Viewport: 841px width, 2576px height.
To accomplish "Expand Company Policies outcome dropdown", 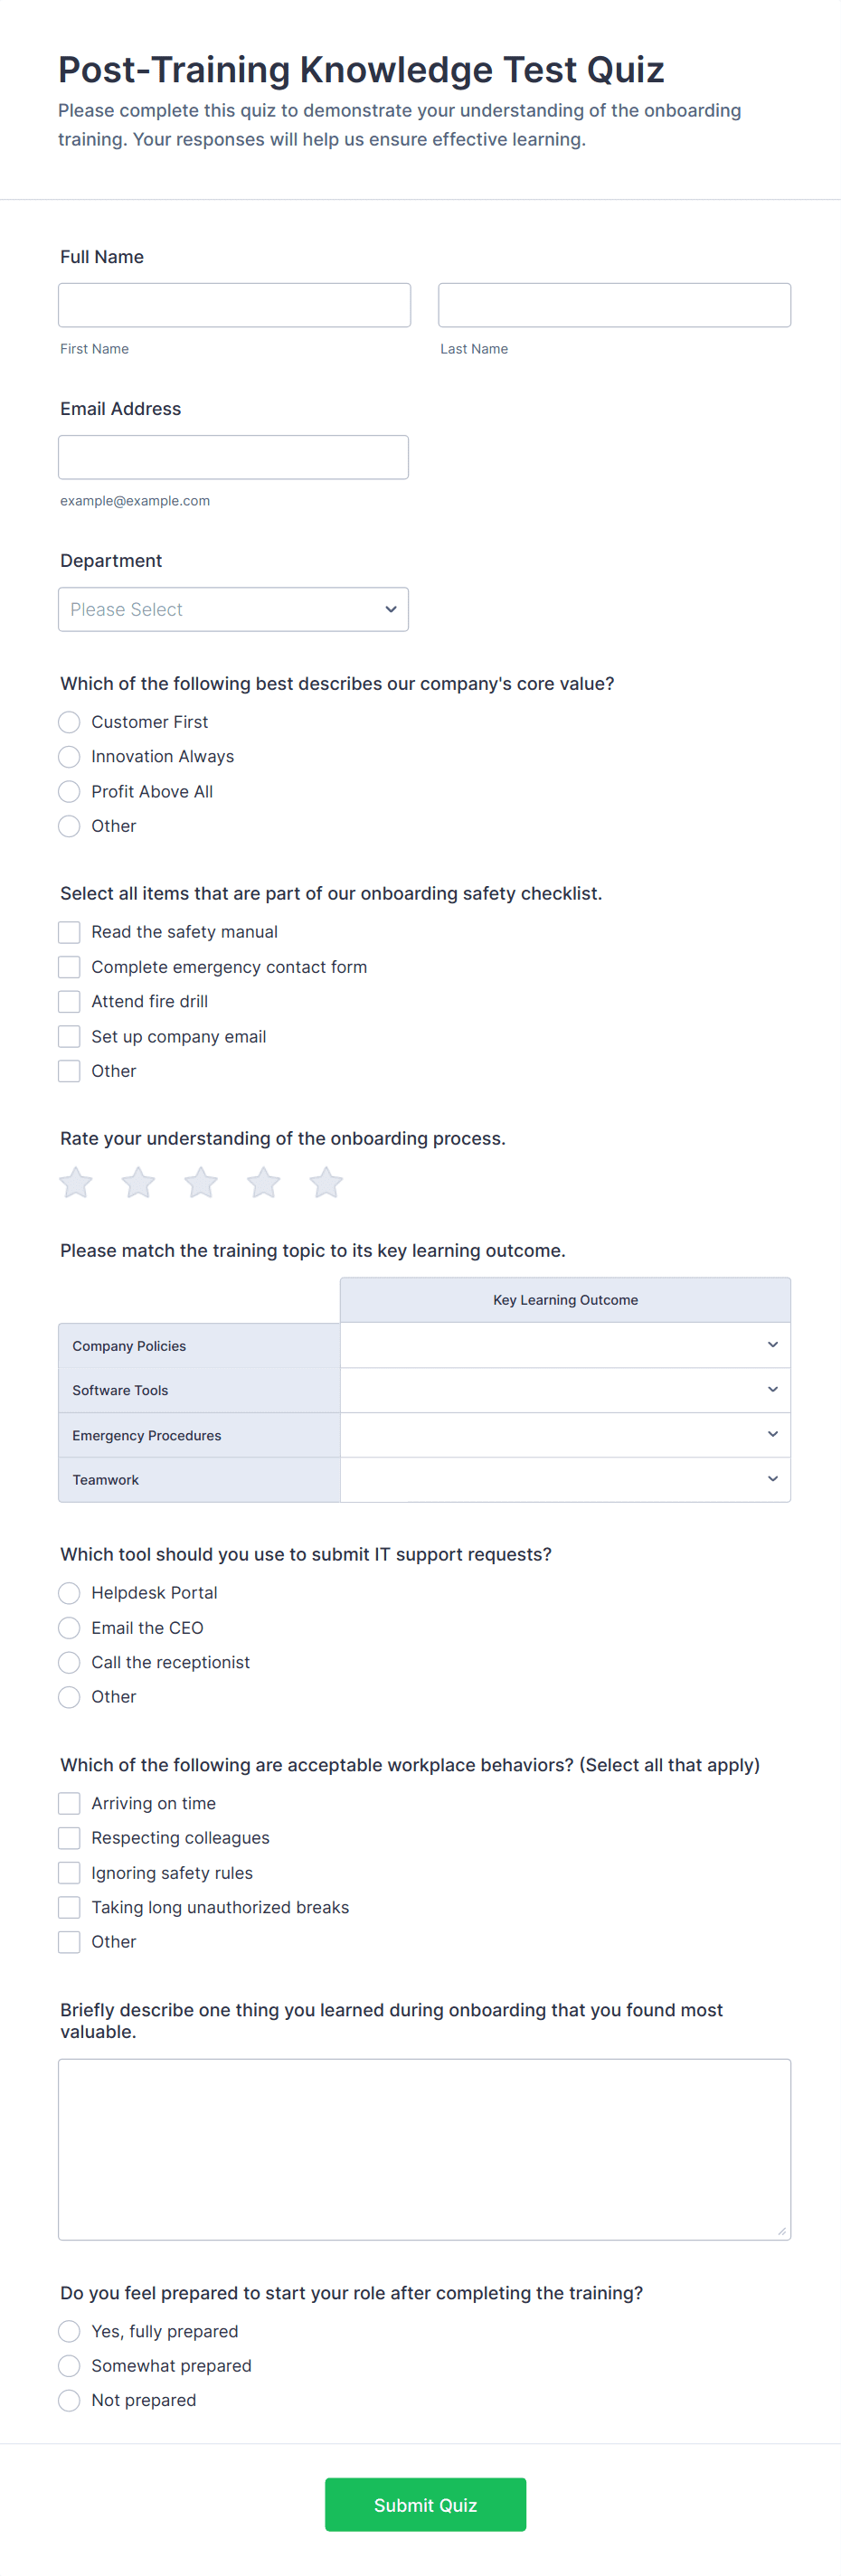I will (565, 1345).
